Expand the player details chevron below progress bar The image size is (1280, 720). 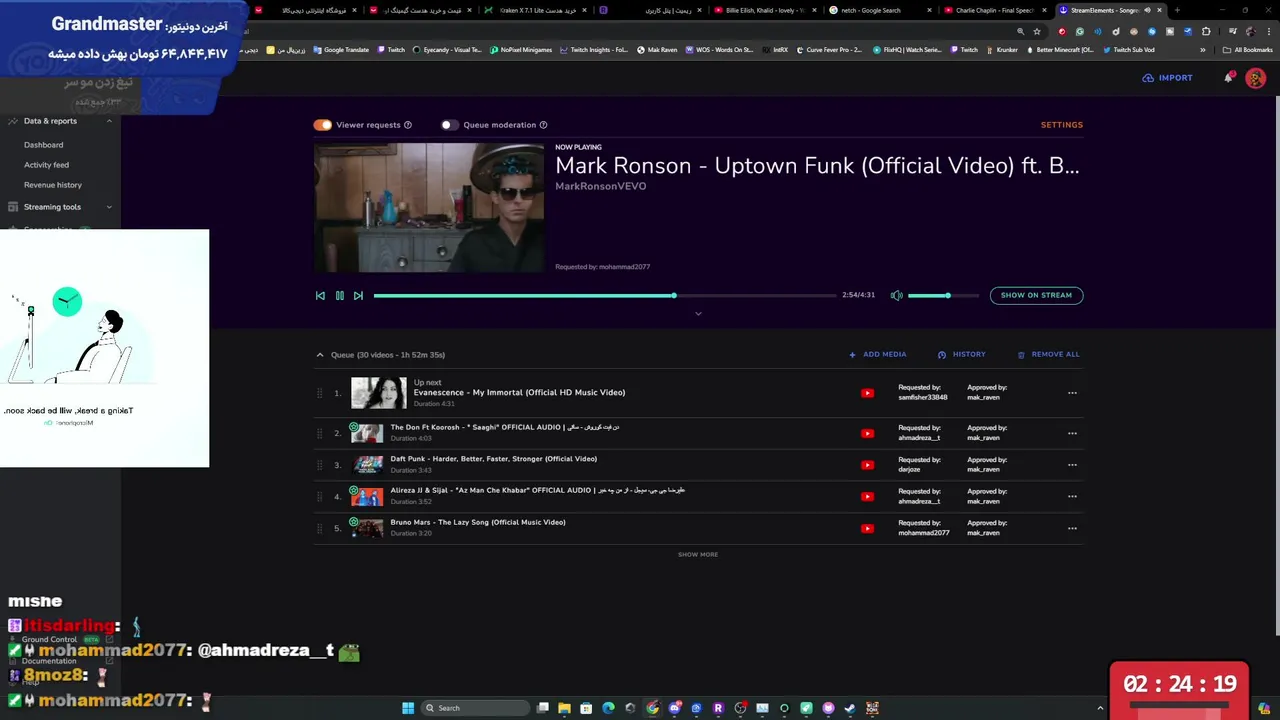tap(698, 314)
